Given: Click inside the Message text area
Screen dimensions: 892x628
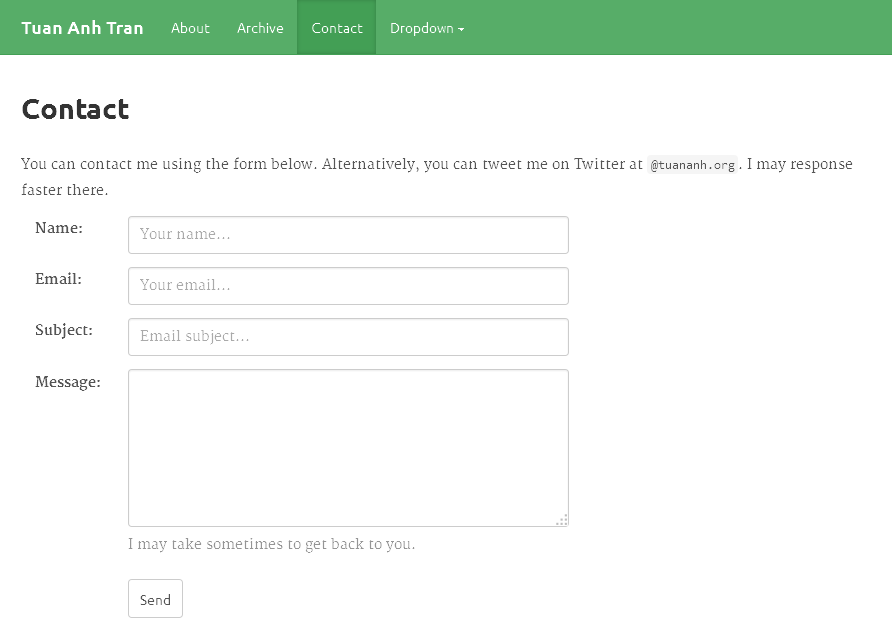Looking at the screenshot, I should [348, 447].
